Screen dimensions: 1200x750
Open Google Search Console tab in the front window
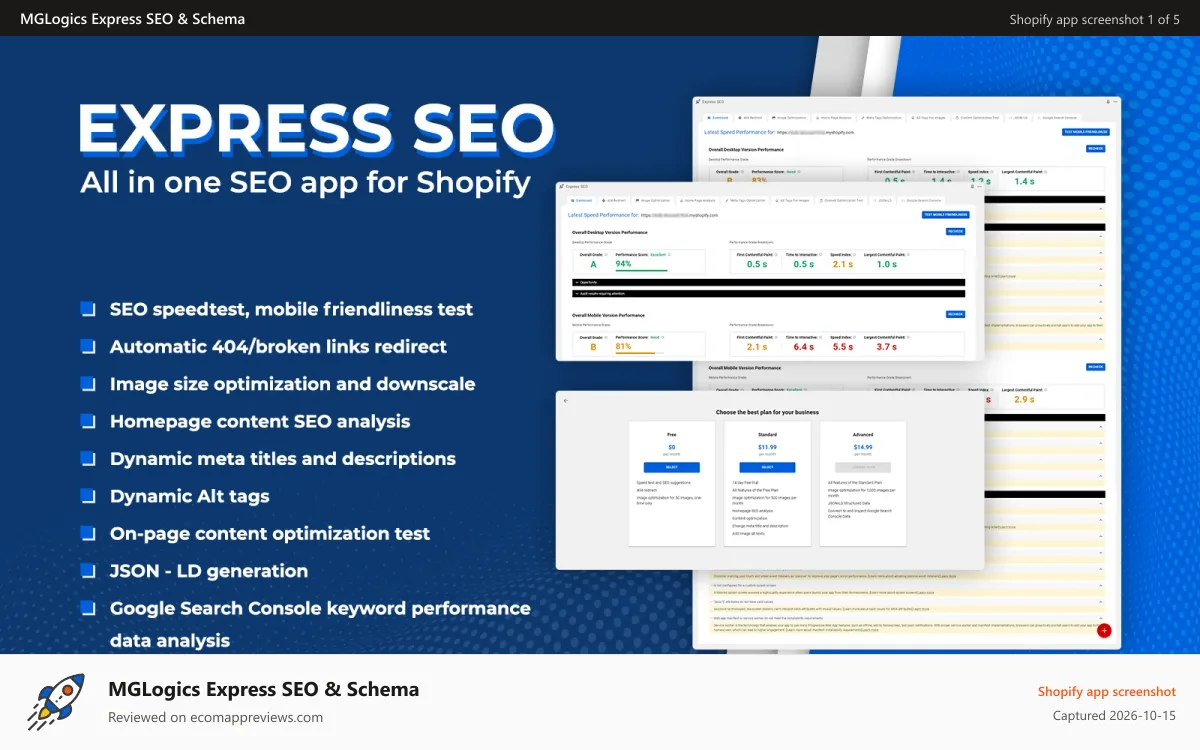tap(921, 201)
